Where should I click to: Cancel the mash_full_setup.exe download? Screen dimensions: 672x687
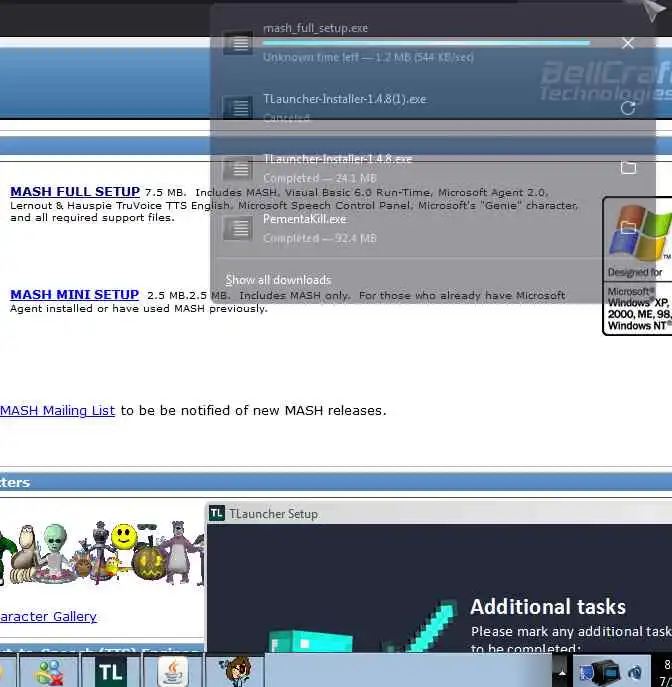[628, 43]
